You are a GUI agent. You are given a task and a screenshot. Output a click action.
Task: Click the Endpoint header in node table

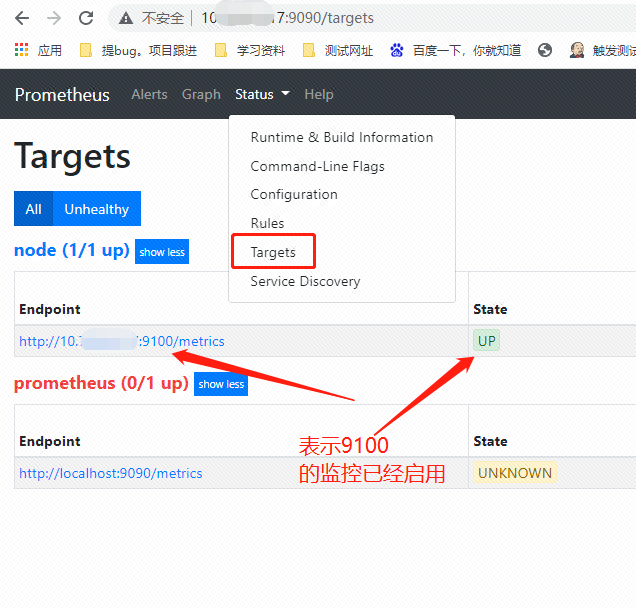pyautogui.click(x=50, y=309)
